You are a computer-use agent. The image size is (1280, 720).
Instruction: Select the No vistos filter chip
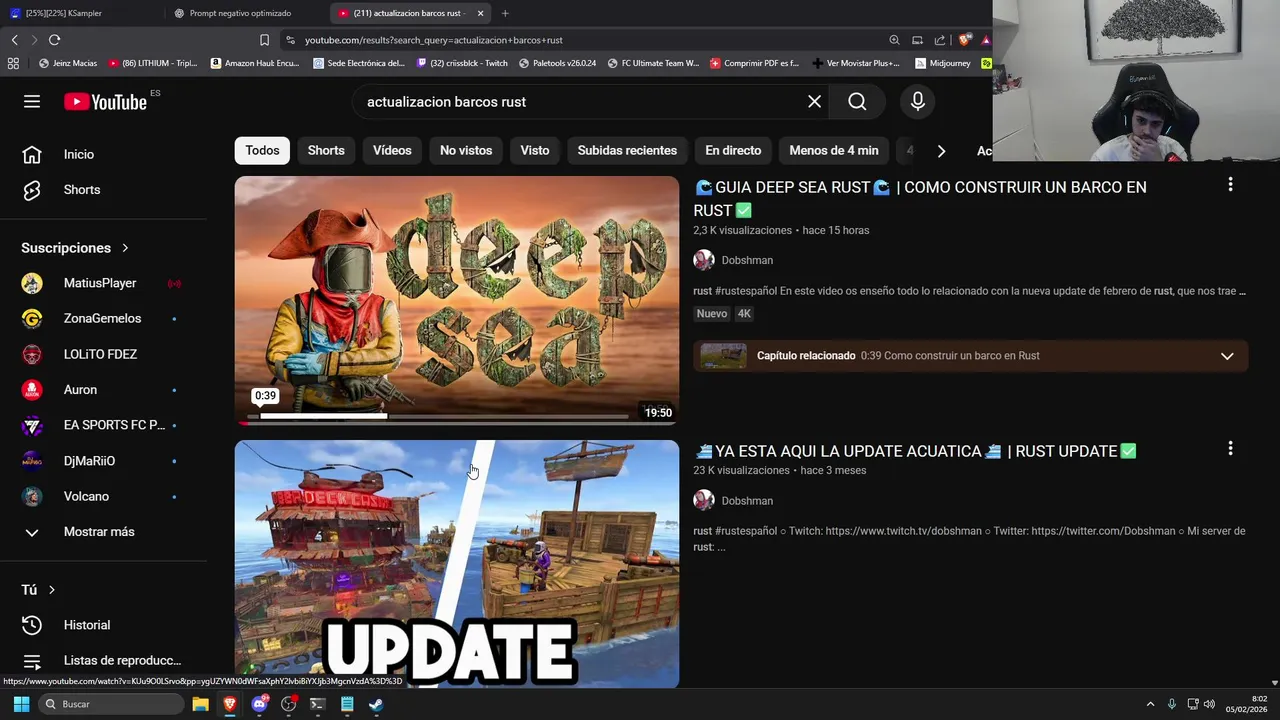466,150
